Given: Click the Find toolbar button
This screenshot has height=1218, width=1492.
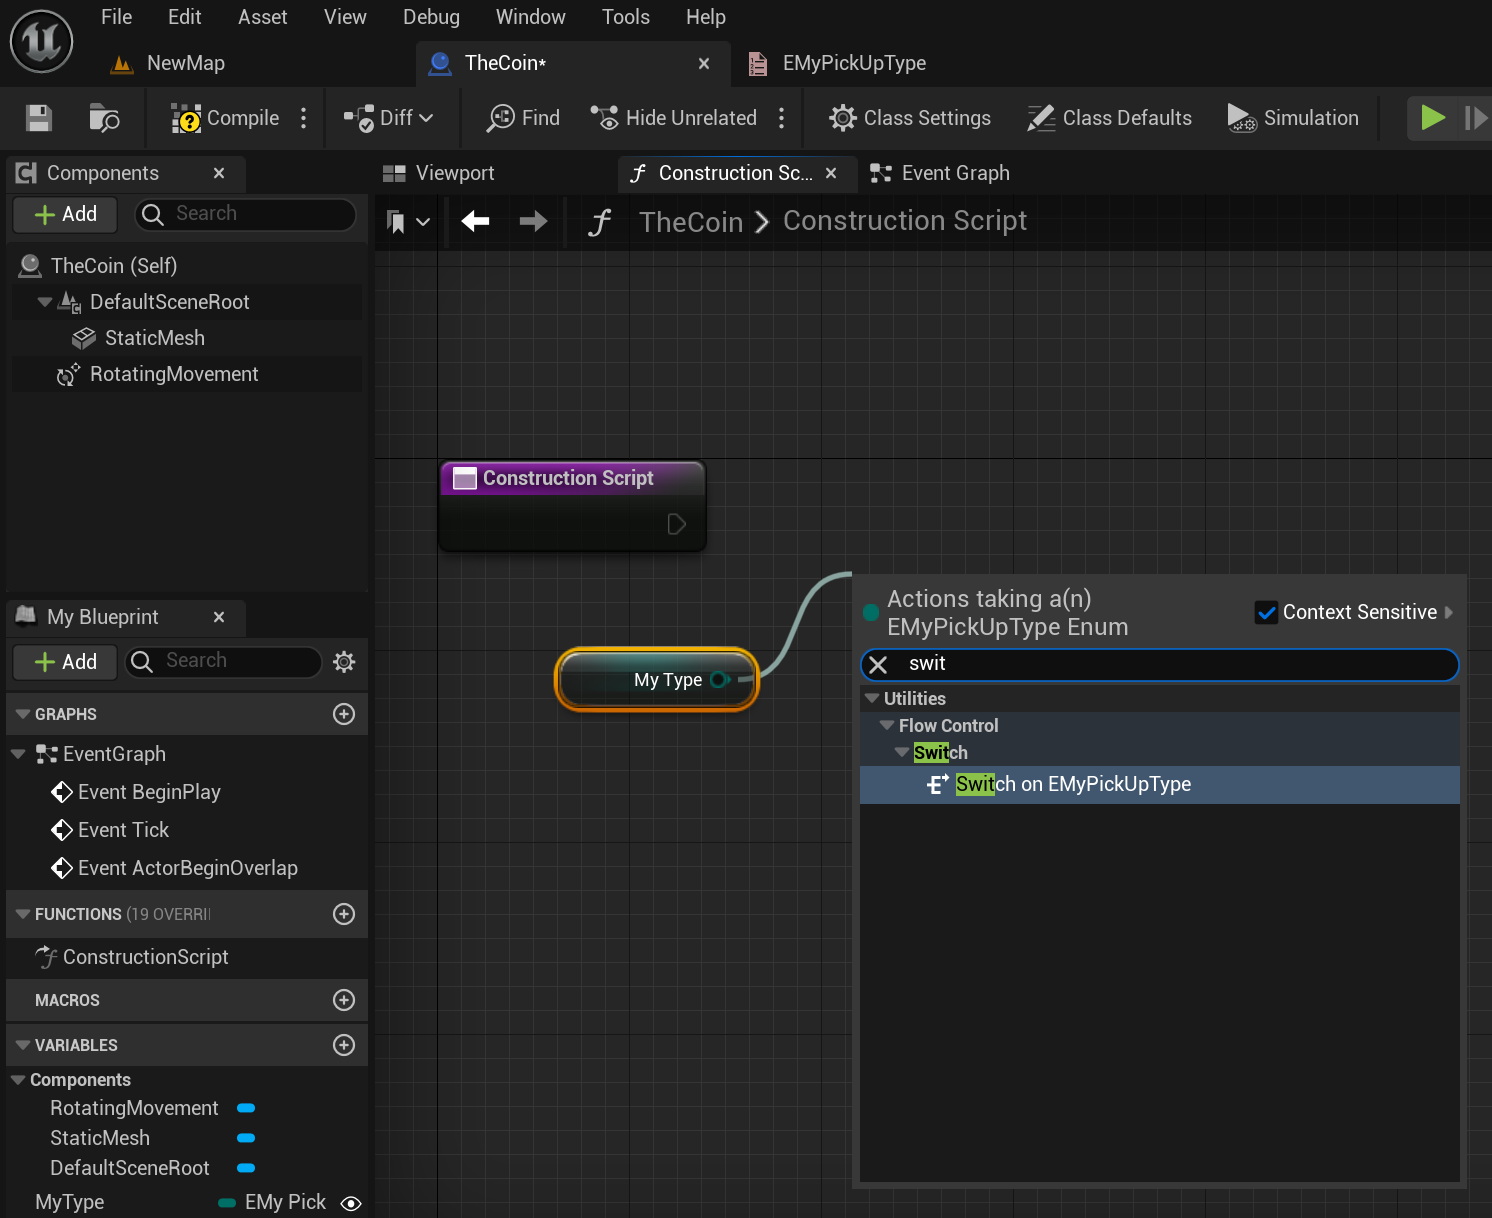Looking at the screenshot, I should click(x=523, y=118).
